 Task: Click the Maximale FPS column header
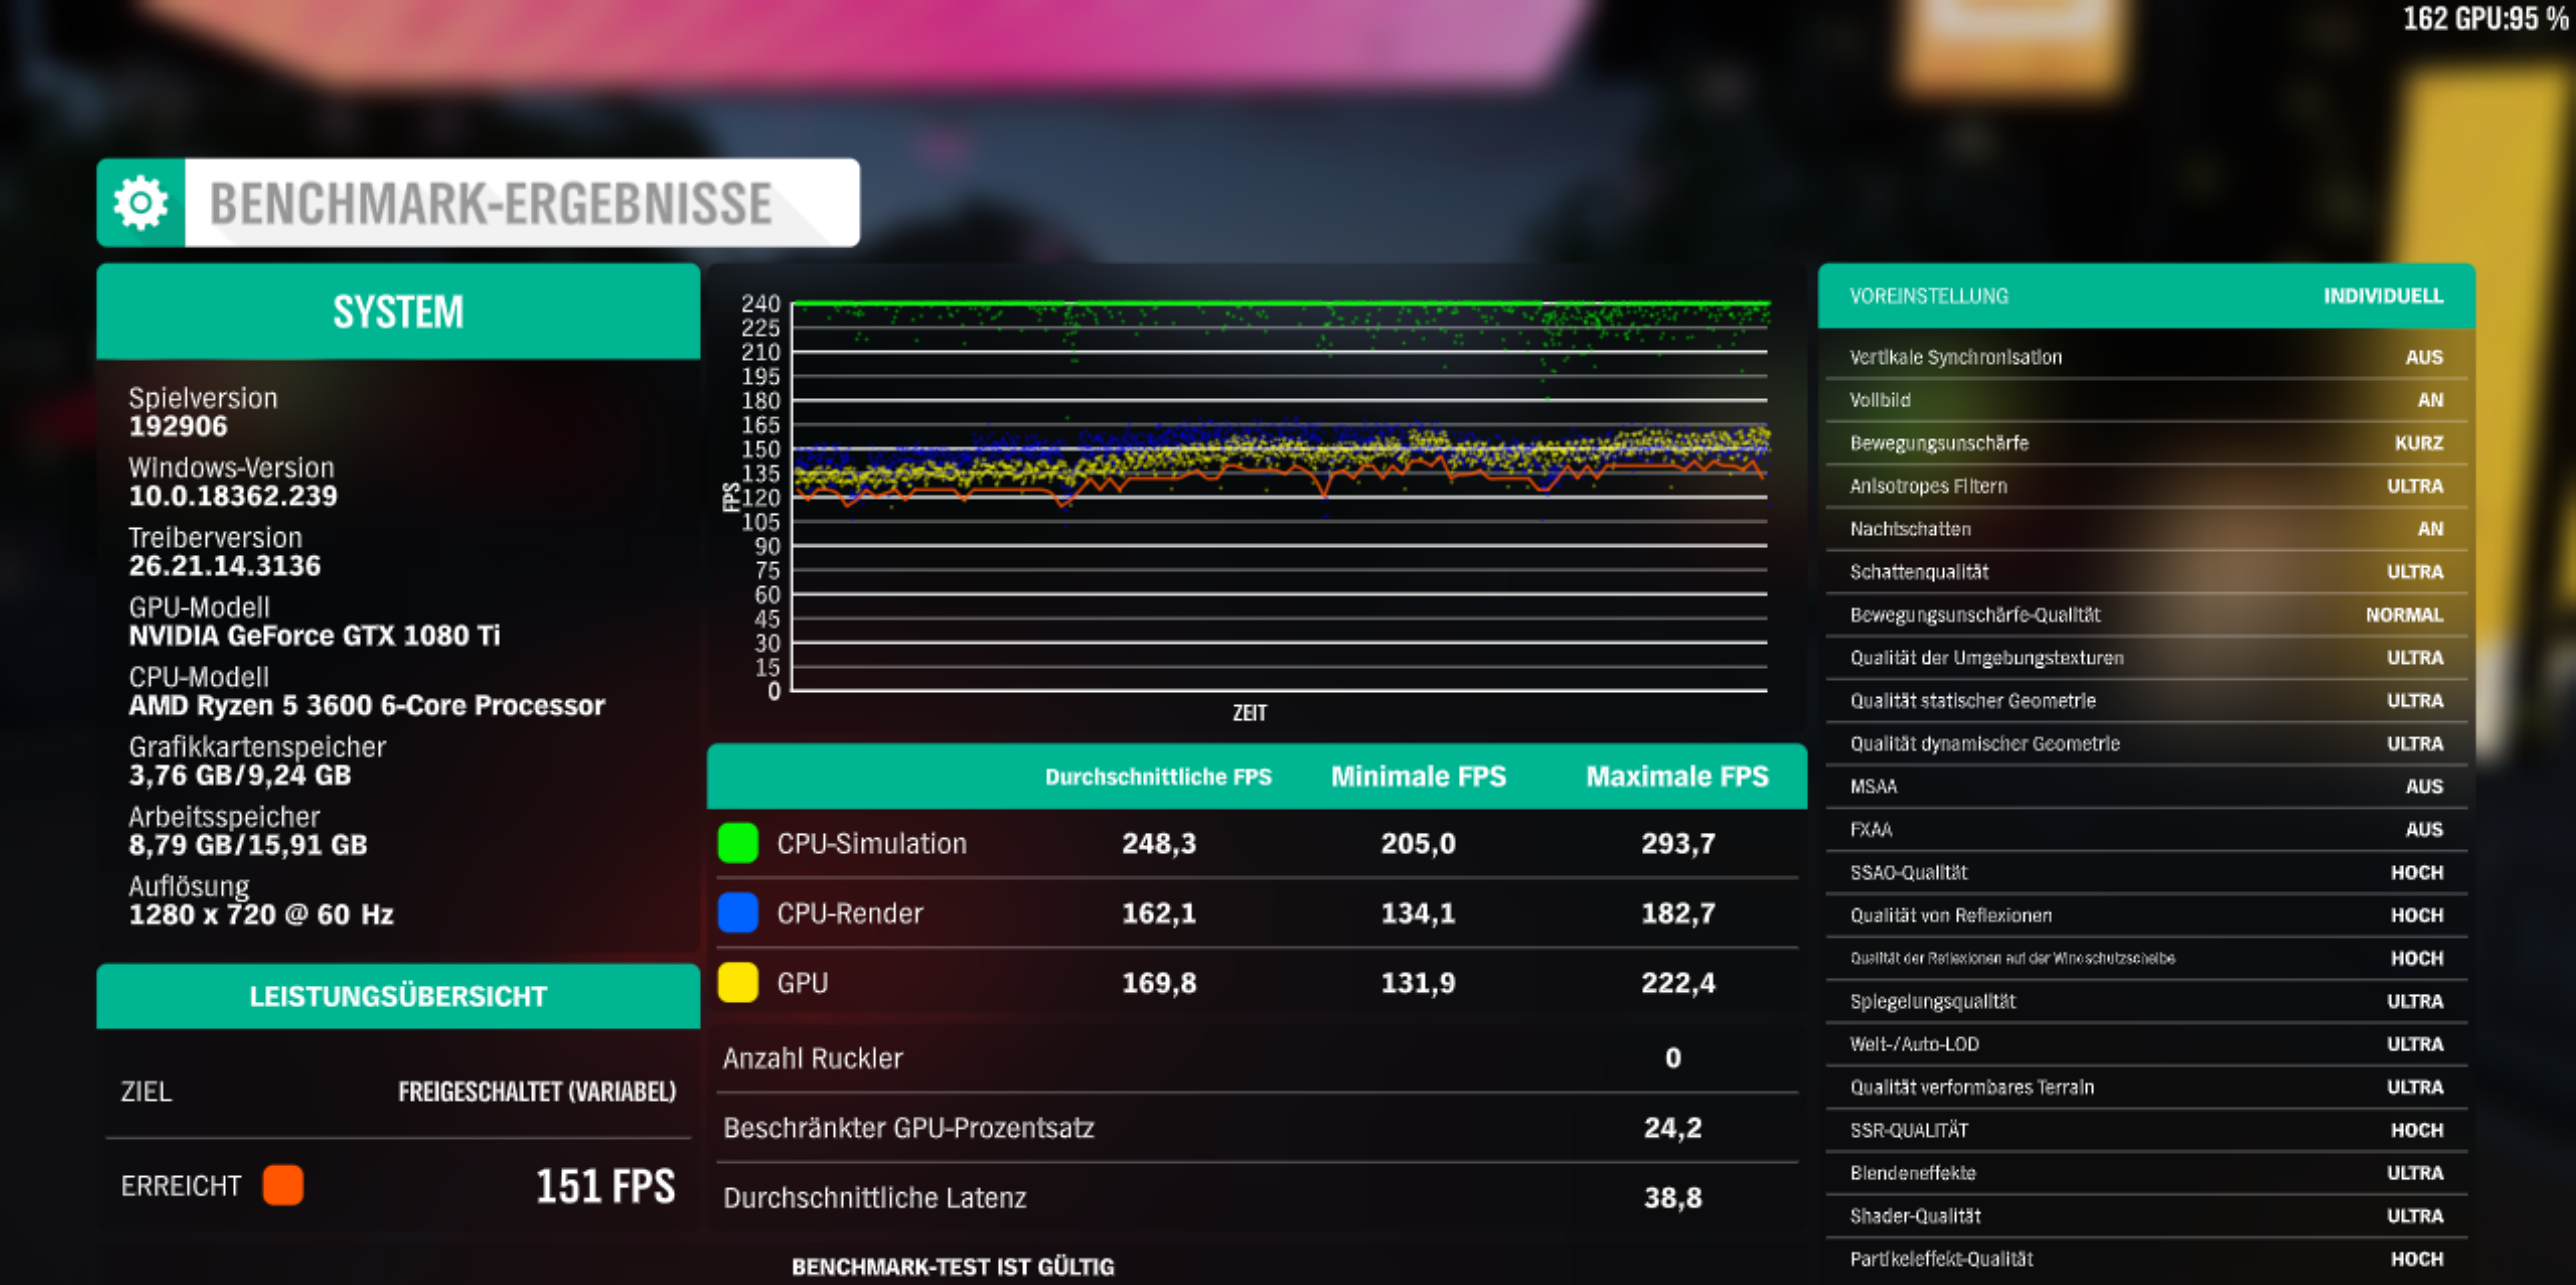(x=1677, y=777)
